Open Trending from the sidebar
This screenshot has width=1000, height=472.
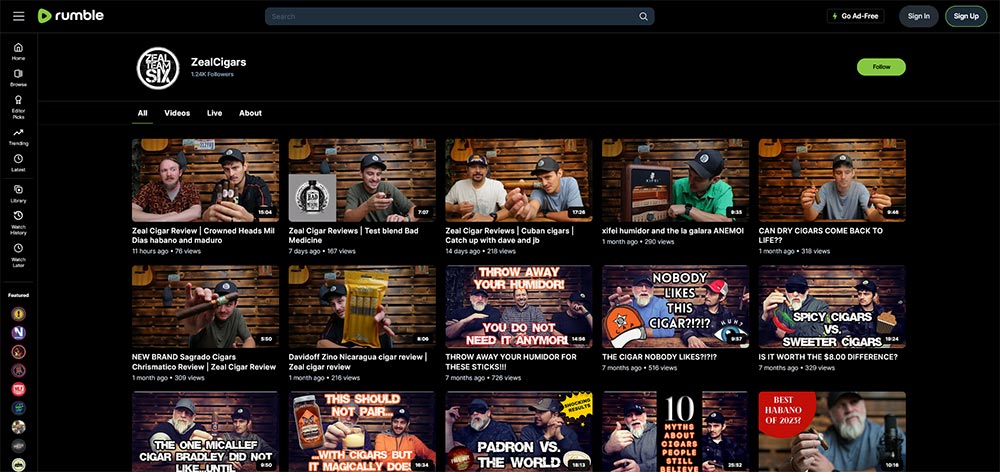pyautogui.click(x=18, y=136)
